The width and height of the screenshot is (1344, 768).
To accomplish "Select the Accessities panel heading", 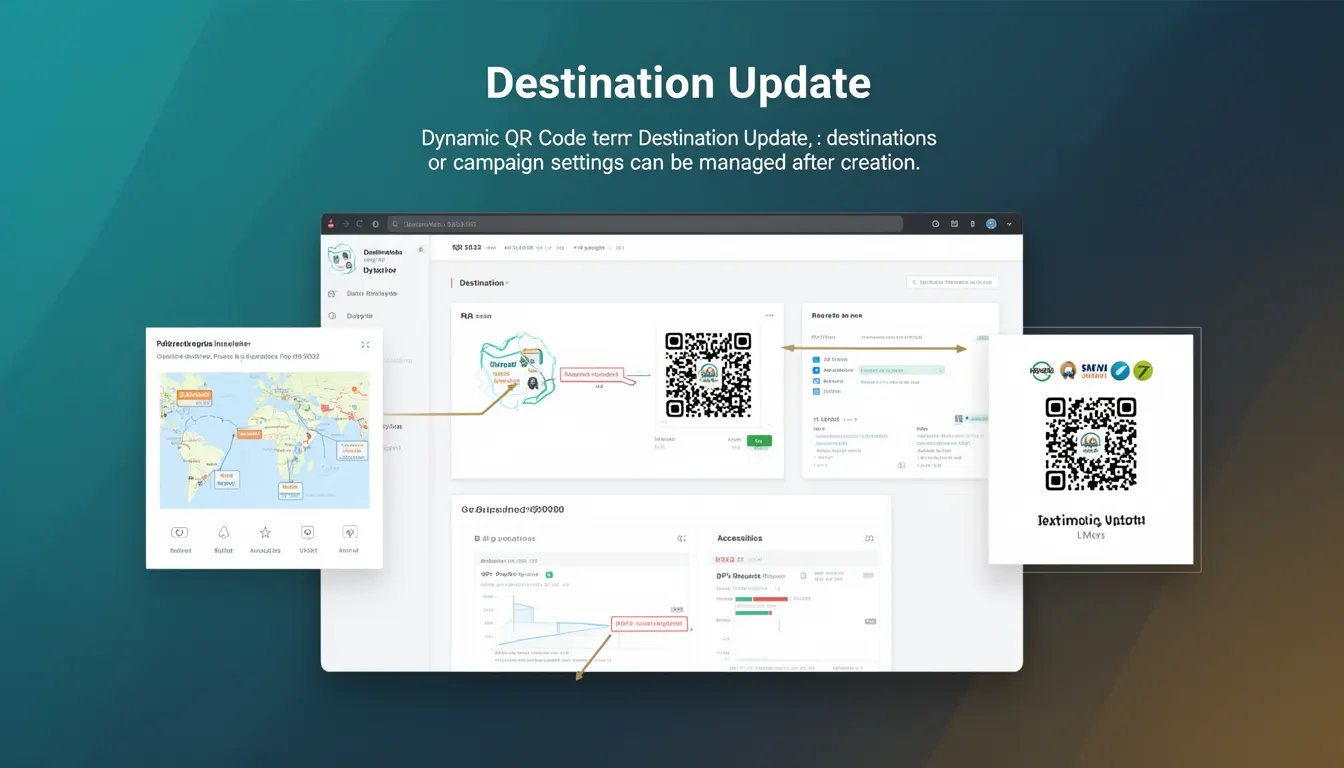I will [x=740, y=538].
